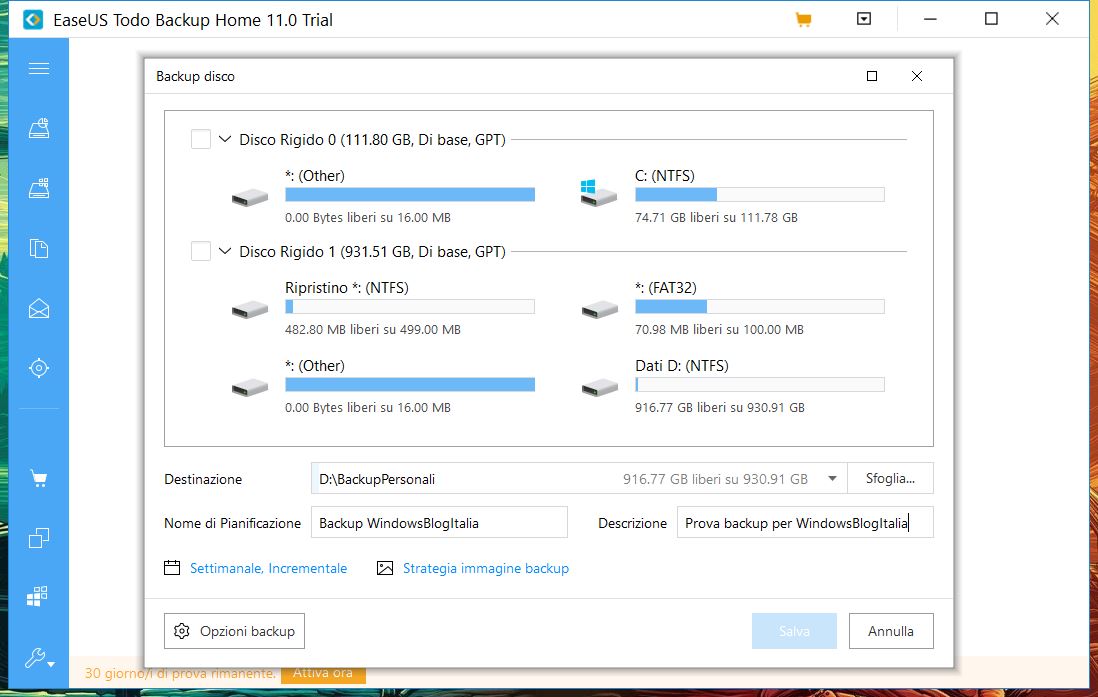Open Opzioni backup settings
Viewport: 1098px width, 697px height.
click(235, 631)
